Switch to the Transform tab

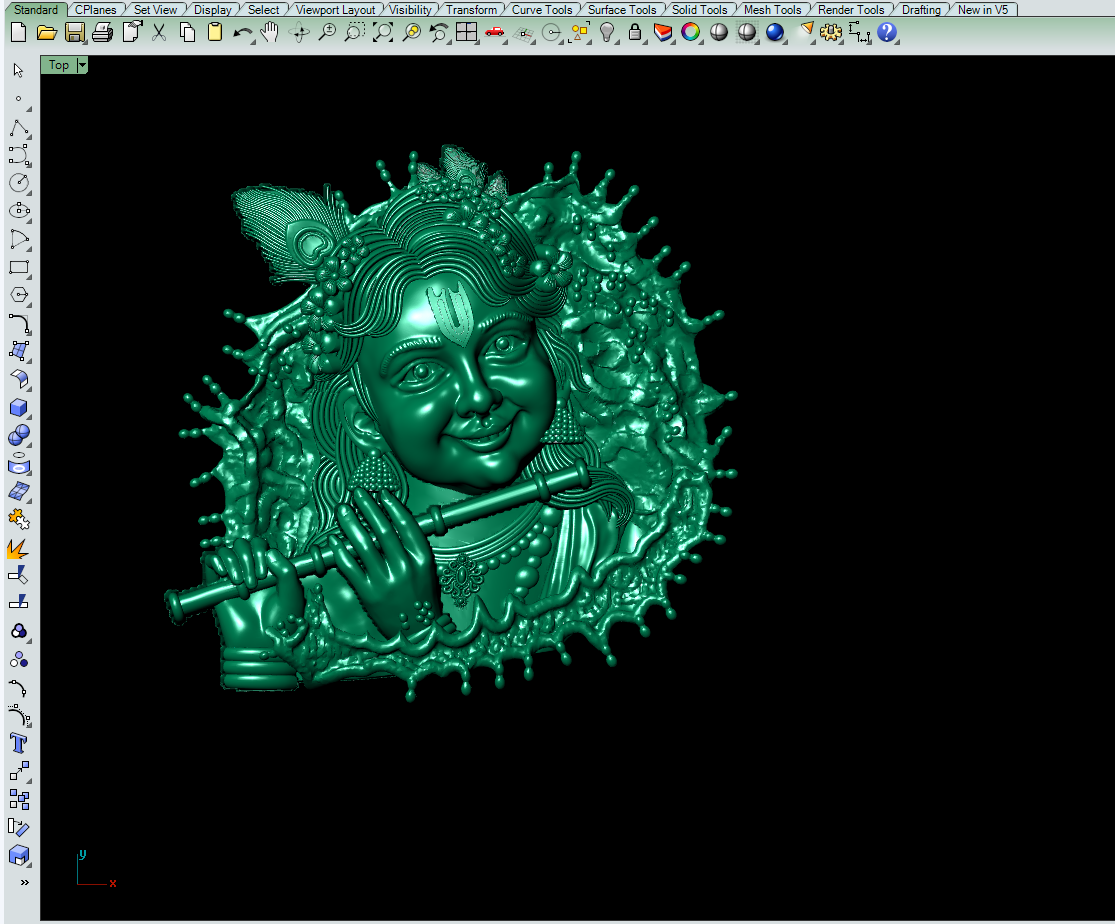tap(471, 10)
